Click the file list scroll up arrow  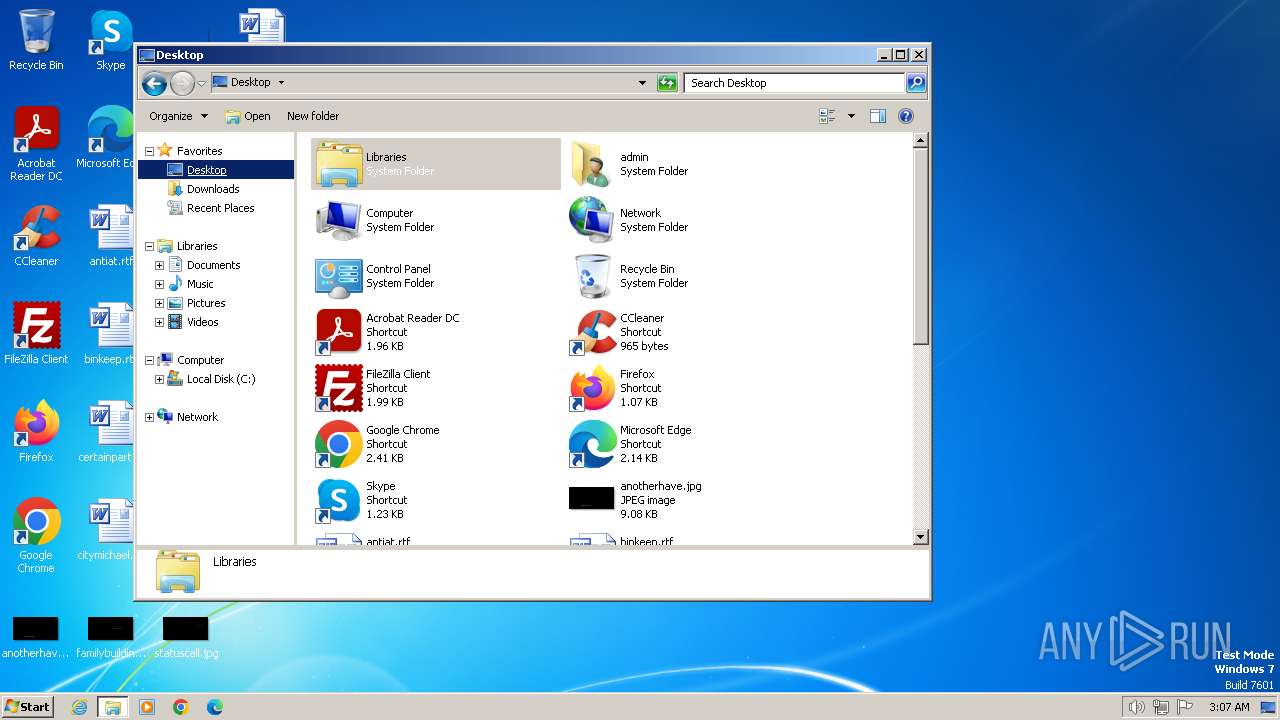click(921, 141)
